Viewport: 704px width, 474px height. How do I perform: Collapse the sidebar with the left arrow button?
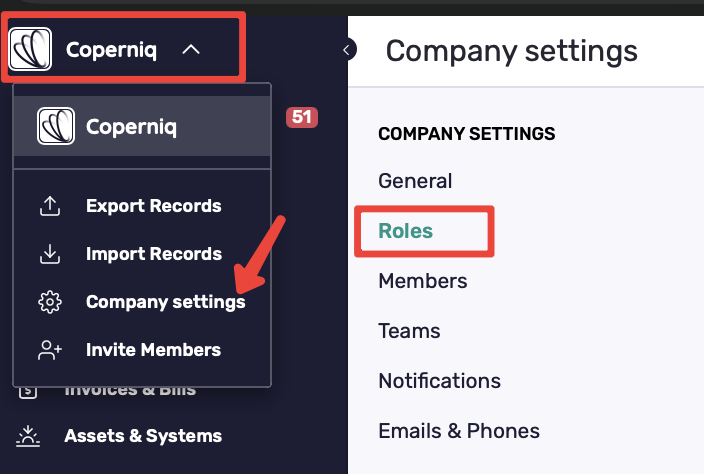(348, 50)
